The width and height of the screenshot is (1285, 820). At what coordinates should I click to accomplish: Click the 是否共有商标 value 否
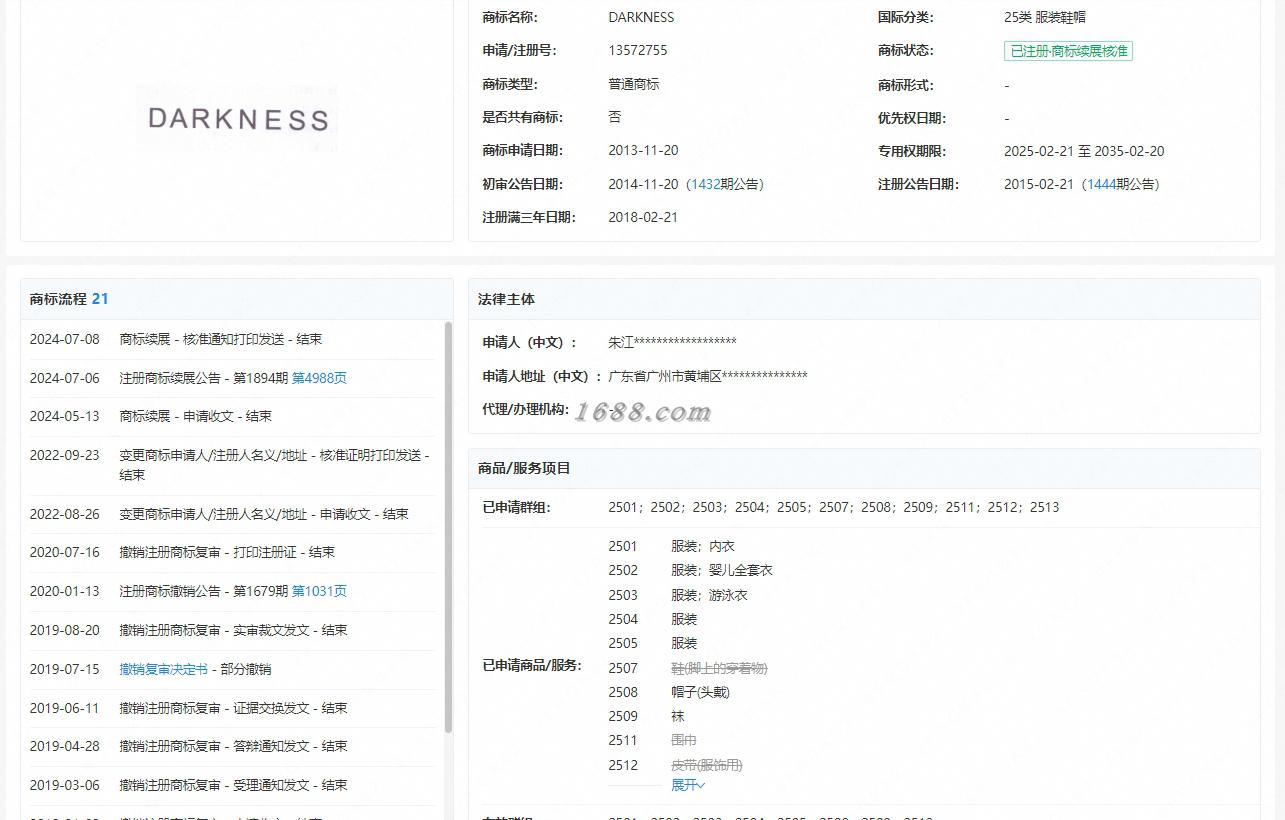pyautogui.click(x=615, y=117)
